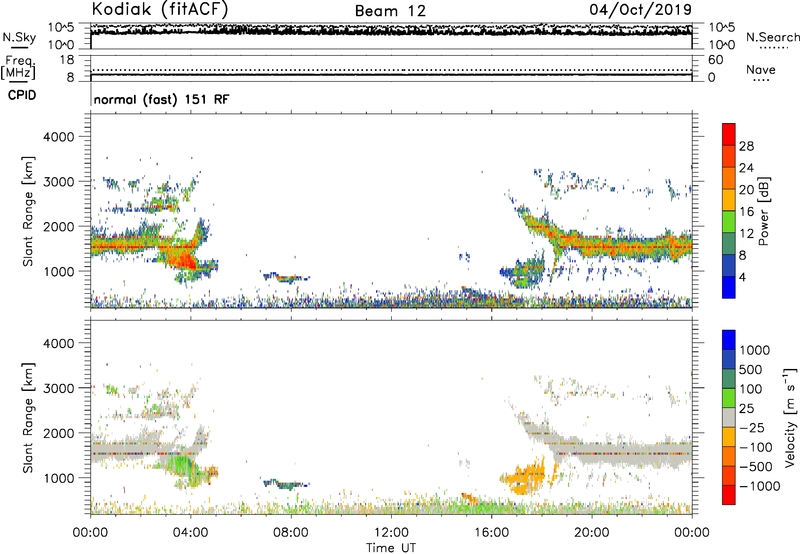Select the "CPID" row label
800x554 pixels.
pyautogui.click(x=22, y=95)
